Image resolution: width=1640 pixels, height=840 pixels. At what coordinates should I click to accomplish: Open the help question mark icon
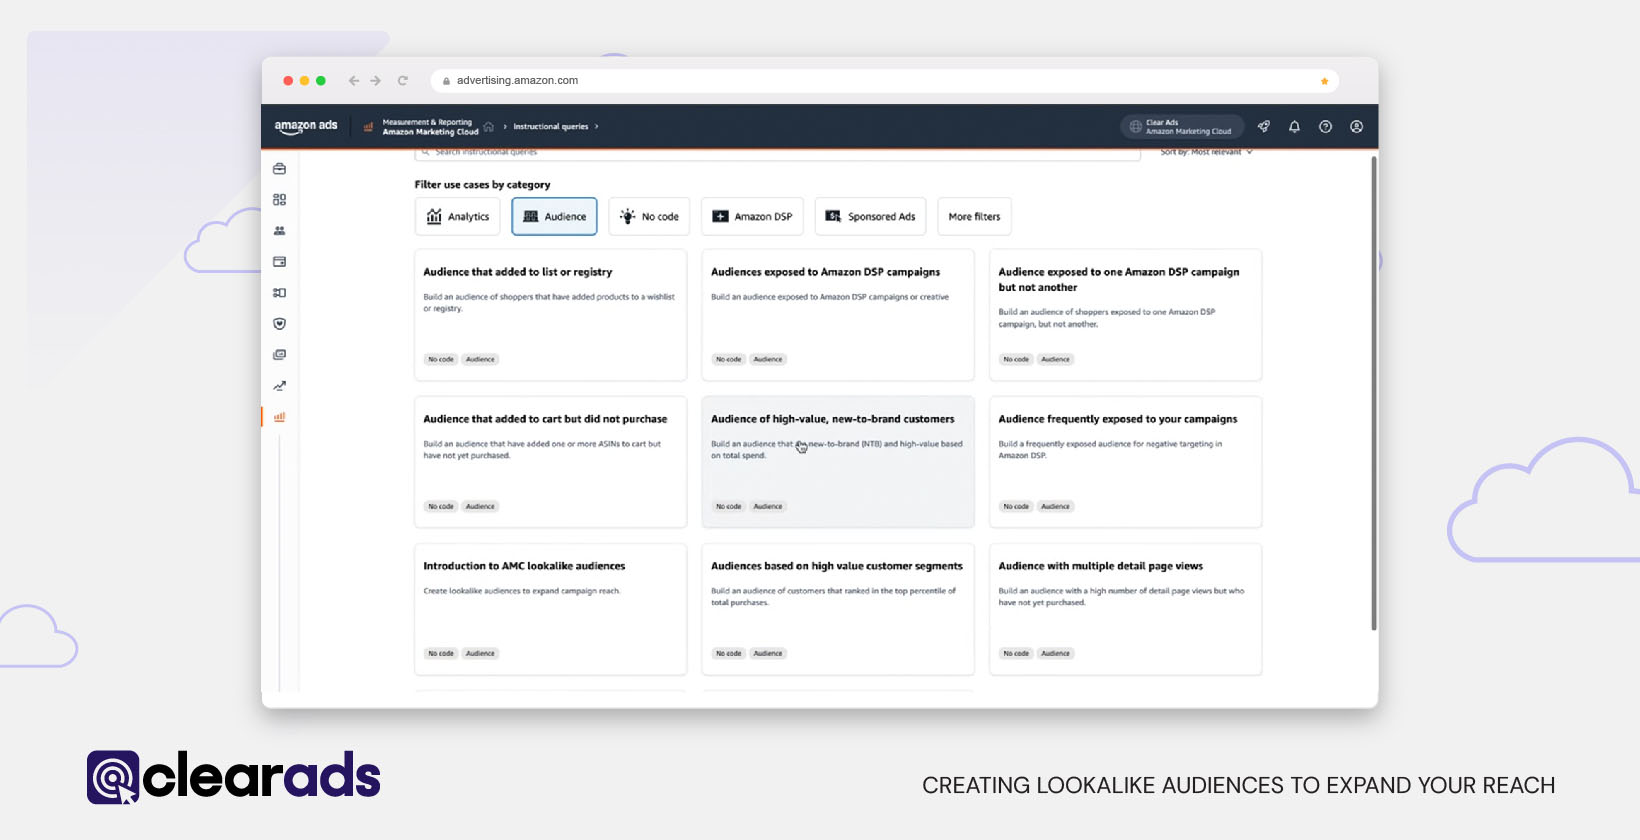click(x=1325, y=127)
